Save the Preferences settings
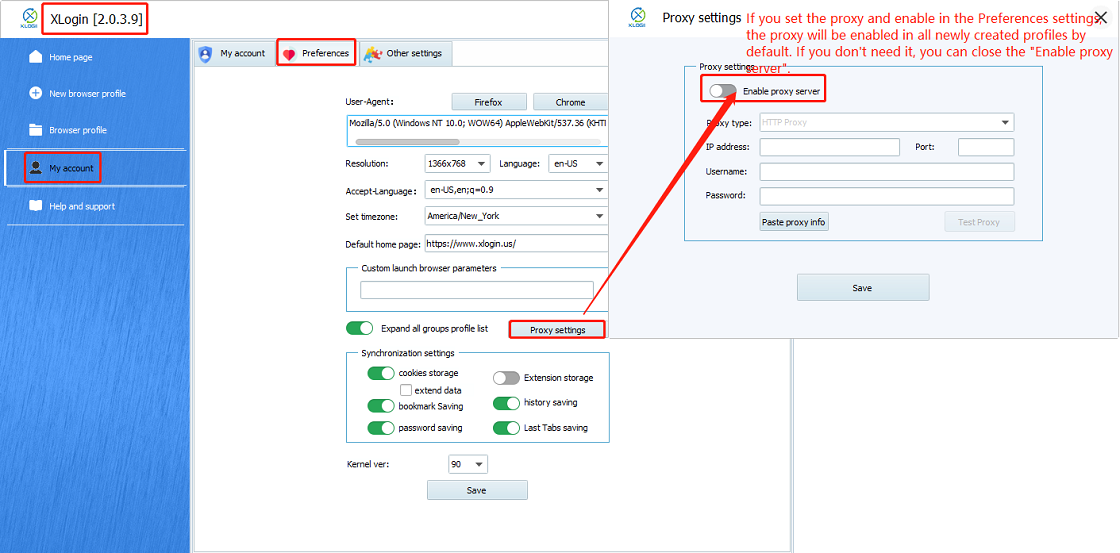 (477, 490)
